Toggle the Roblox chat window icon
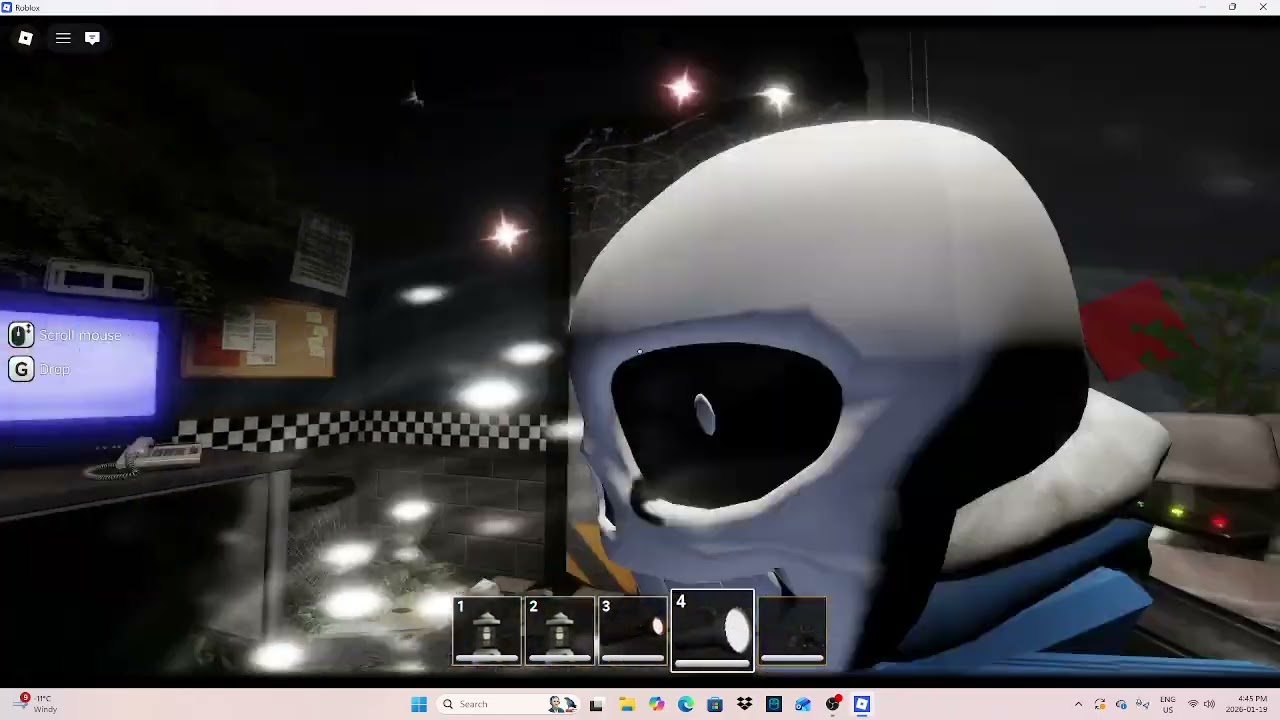The height and width of the screenshot is (720, 1280). coord(92,38)
